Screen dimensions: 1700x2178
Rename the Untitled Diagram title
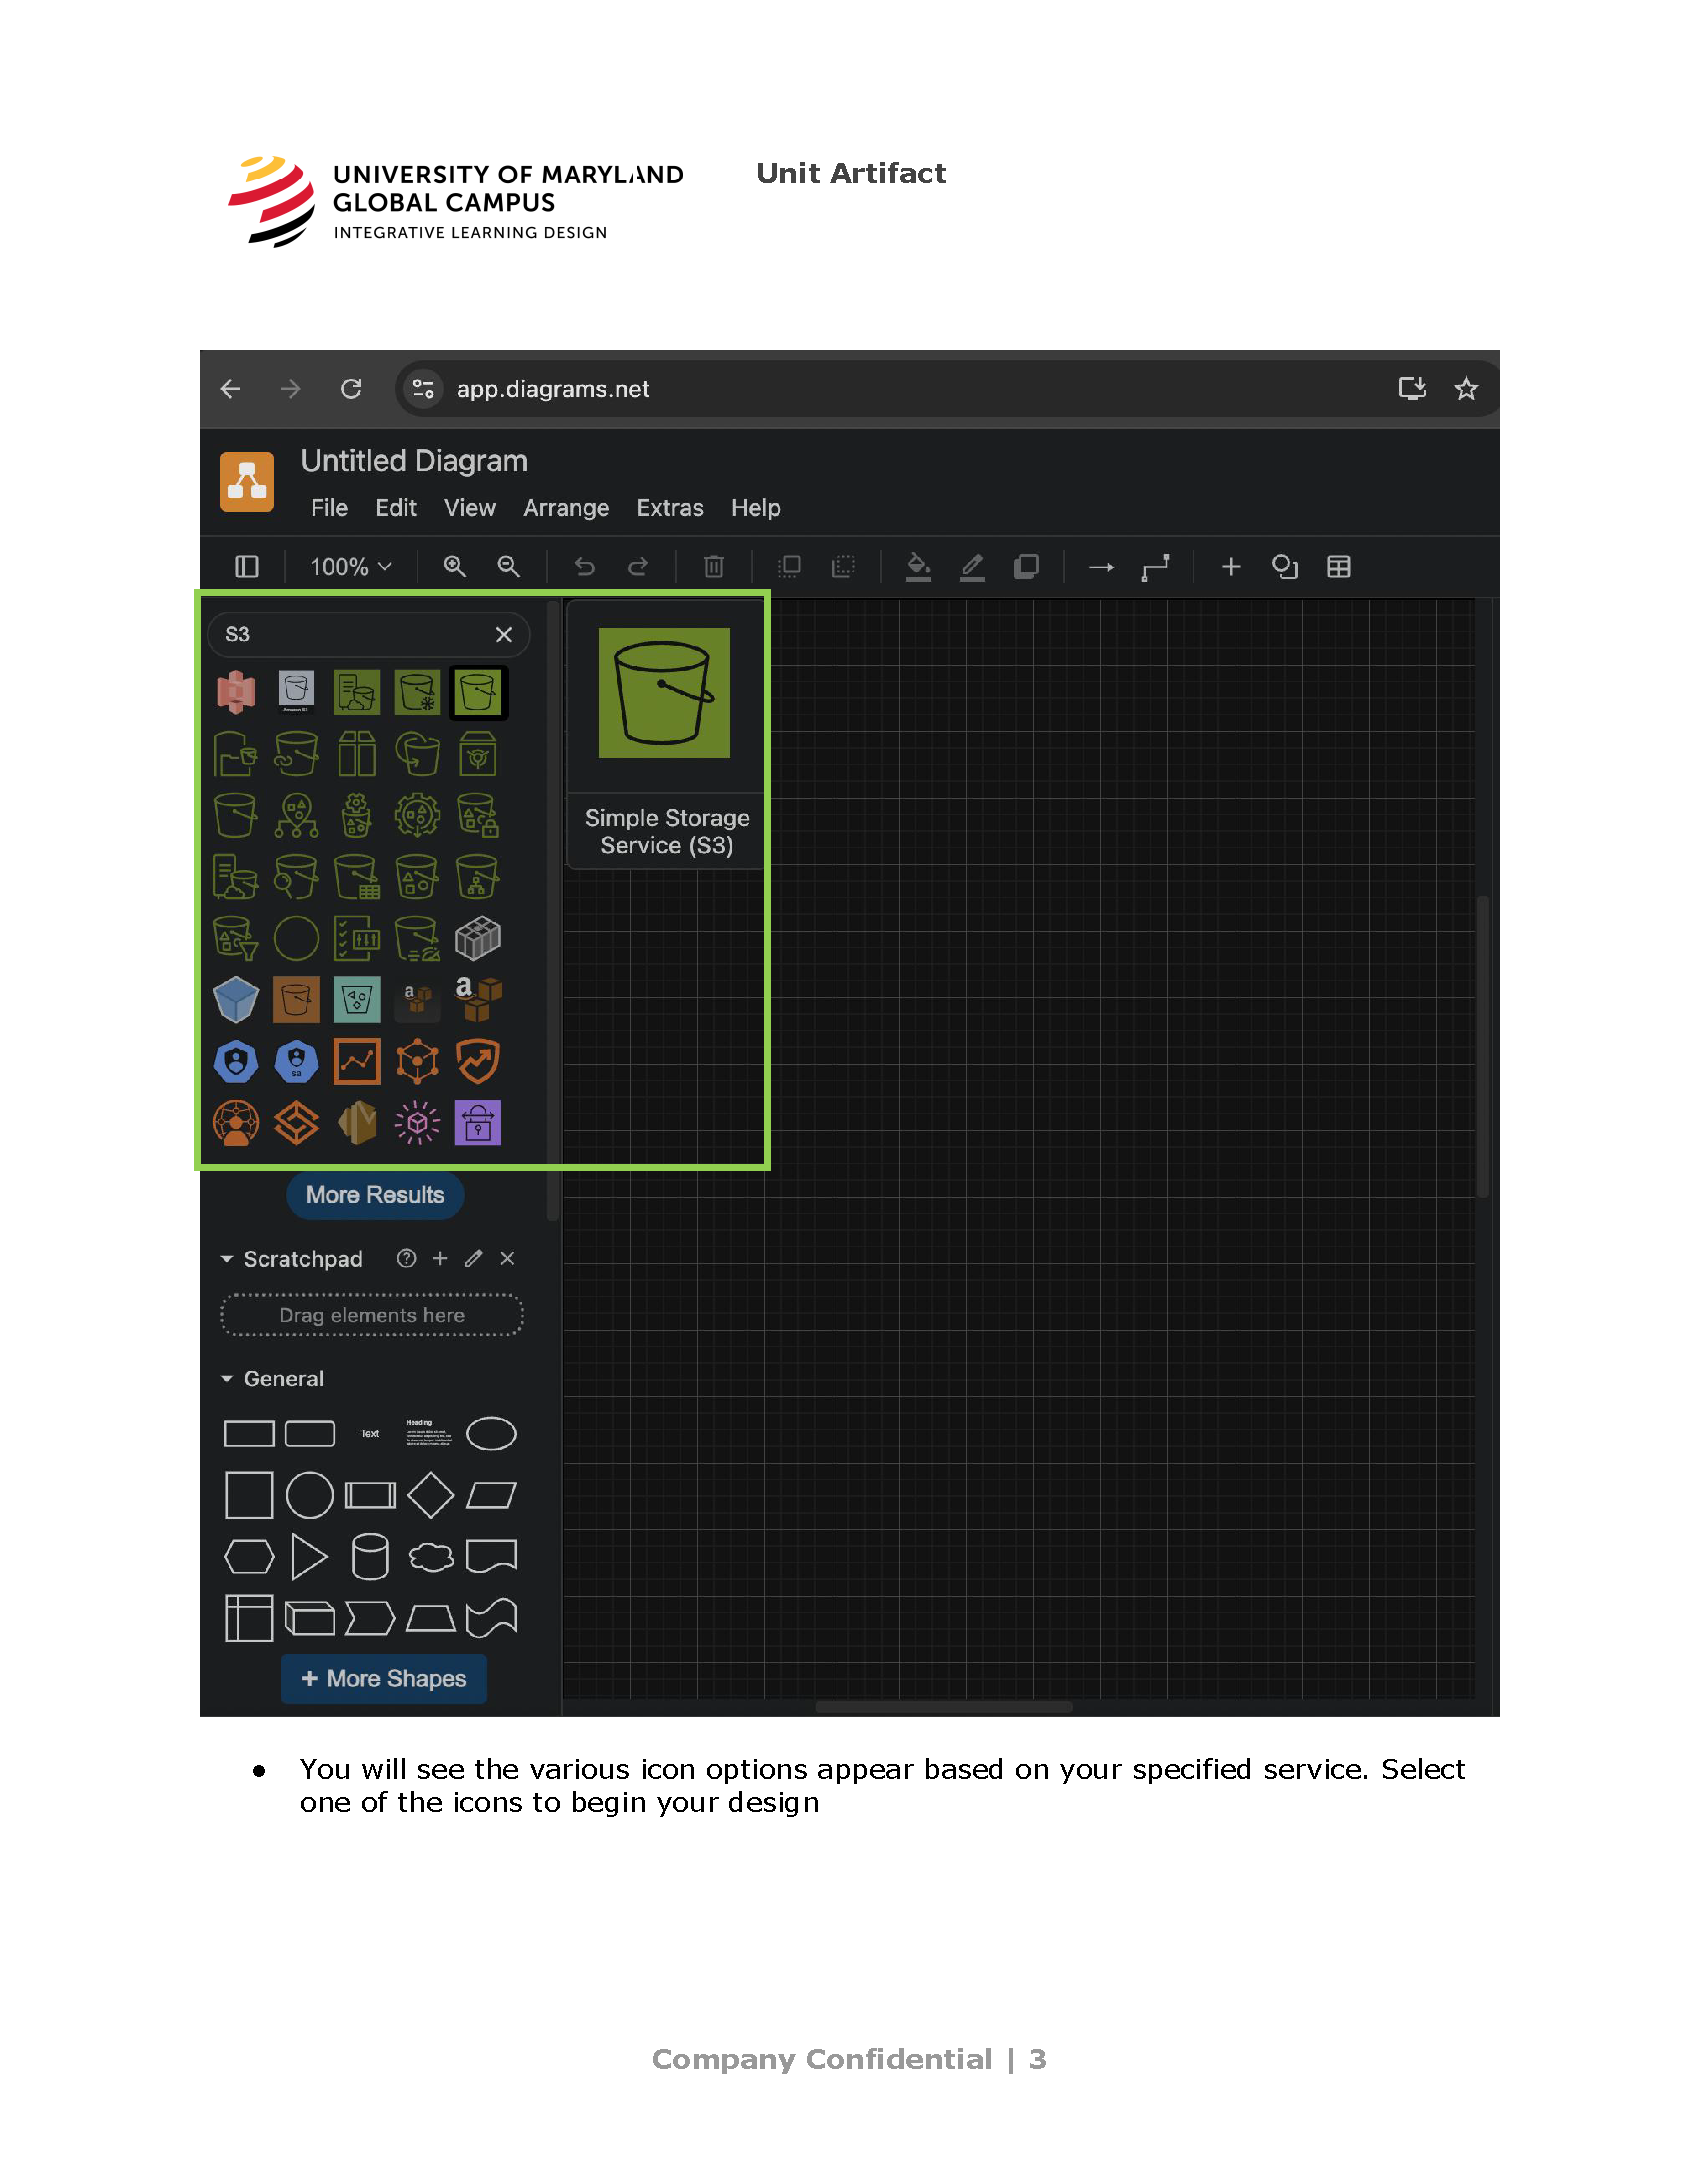(414, 461)
